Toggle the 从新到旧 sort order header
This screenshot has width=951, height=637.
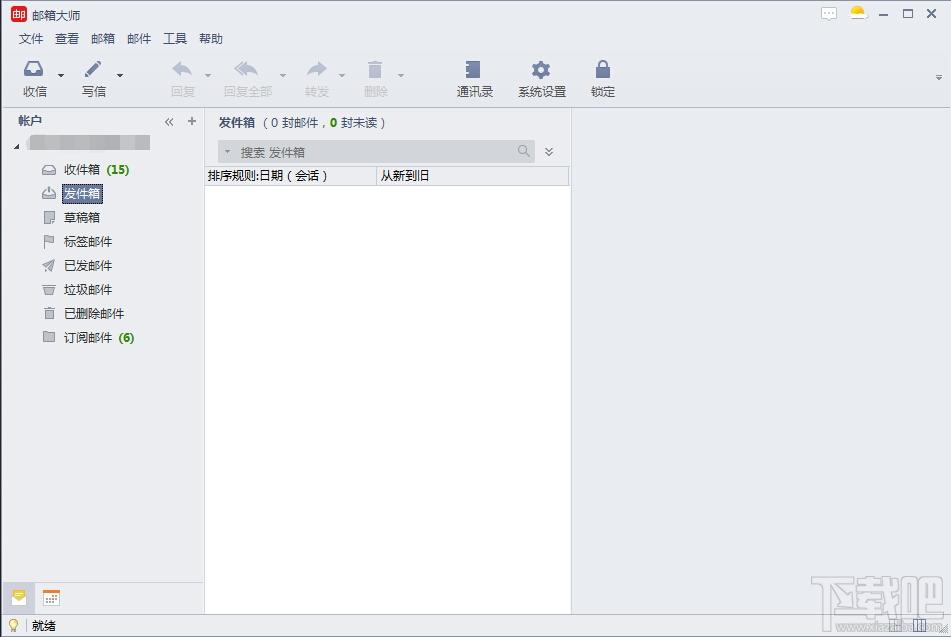[472, 176]
